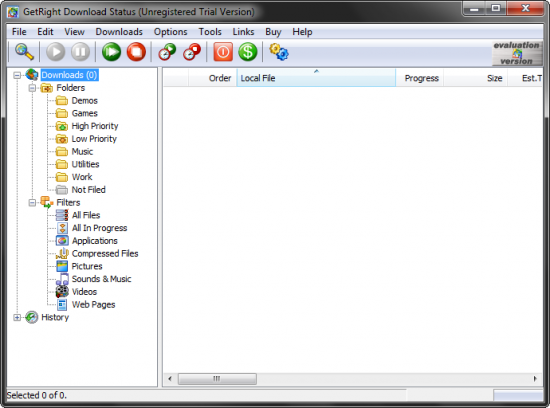Collapse the Folders tree node
This screenshot has height=408, width=550.
(32, 88)
